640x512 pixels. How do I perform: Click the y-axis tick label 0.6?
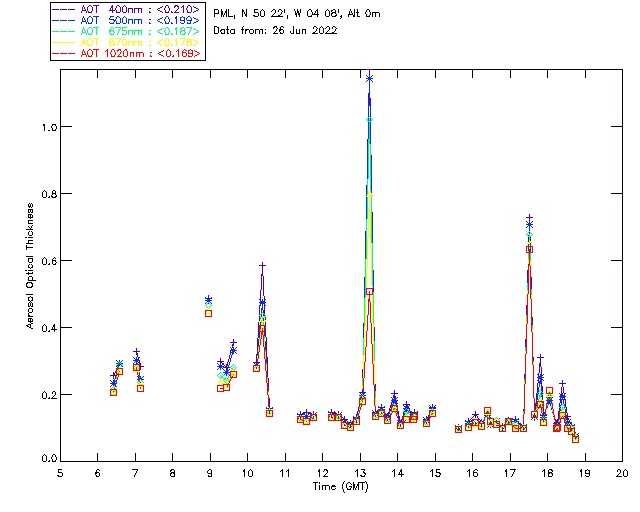click(x=47, y=261)
